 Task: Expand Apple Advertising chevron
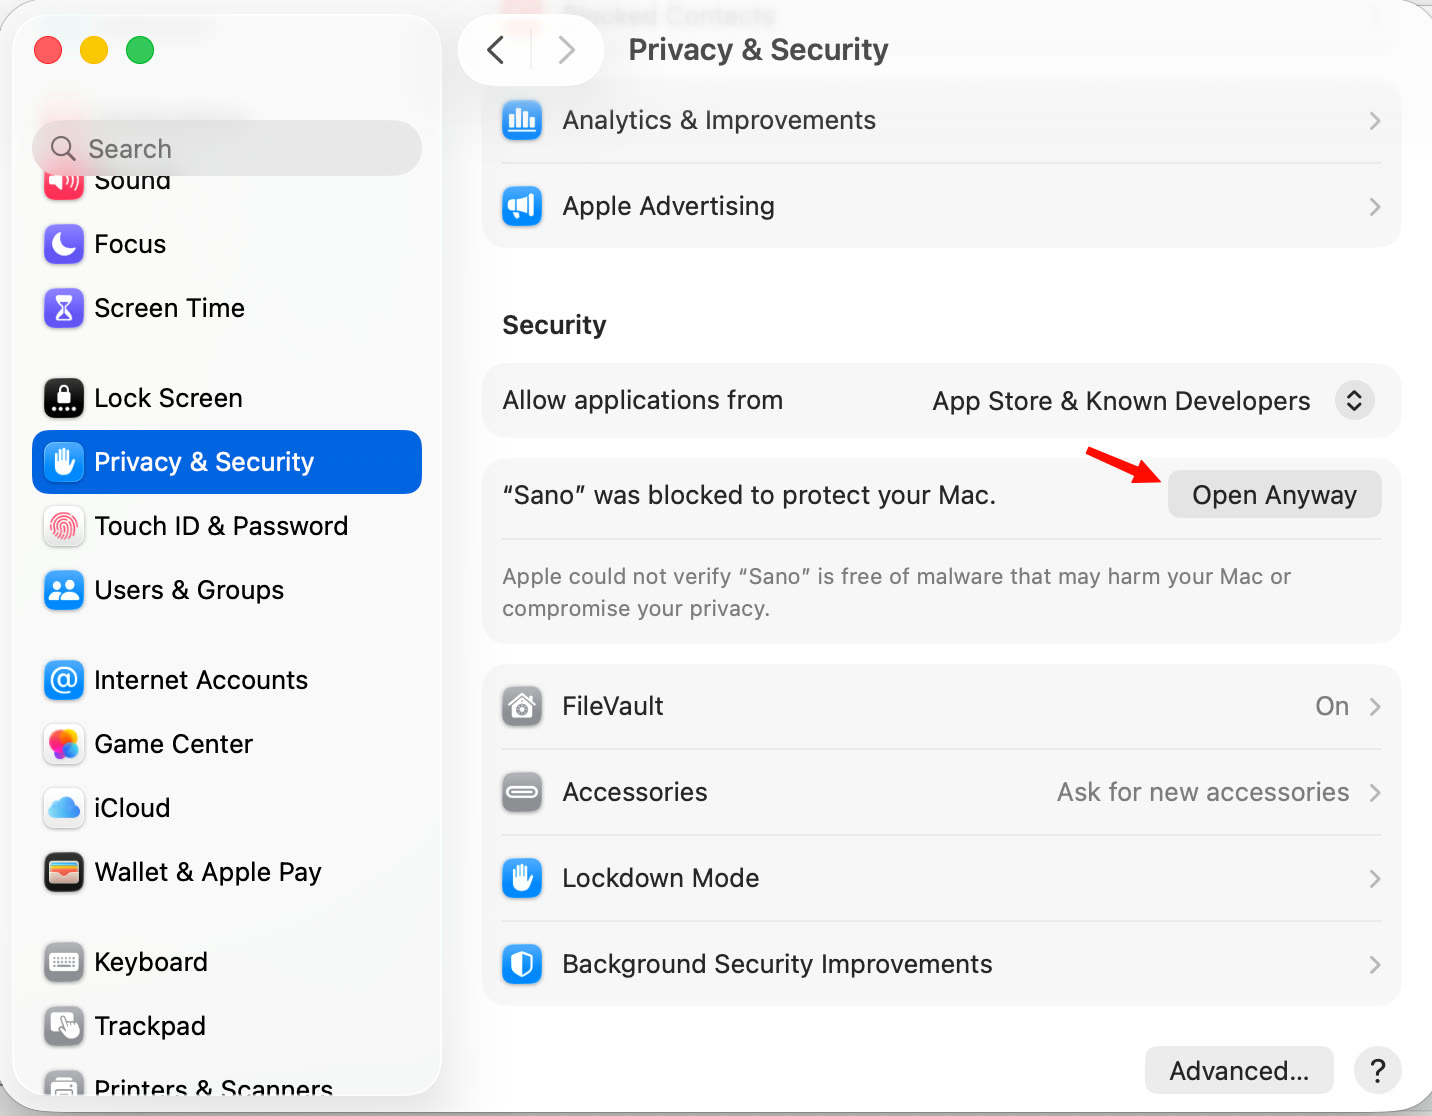1375,207
